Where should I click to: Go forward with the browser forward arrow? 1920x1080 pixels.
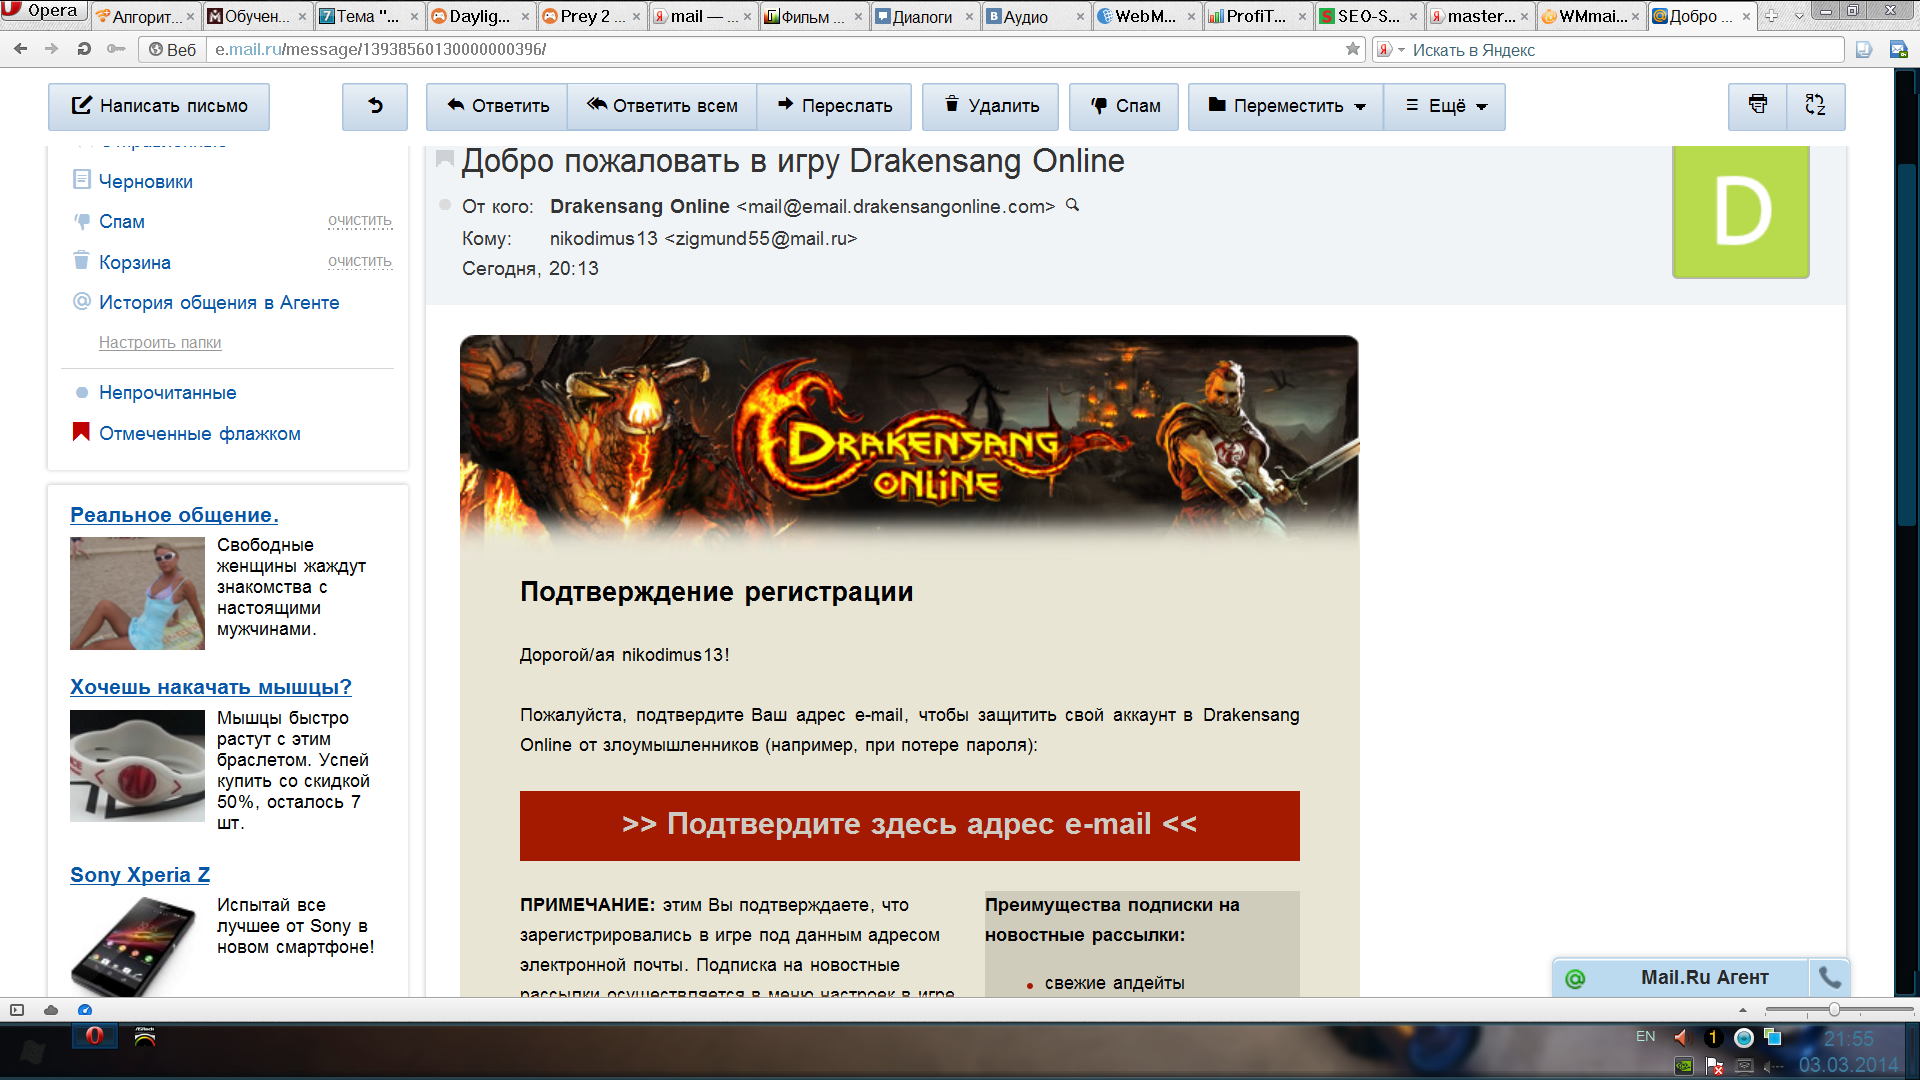[x=52, y=49]
